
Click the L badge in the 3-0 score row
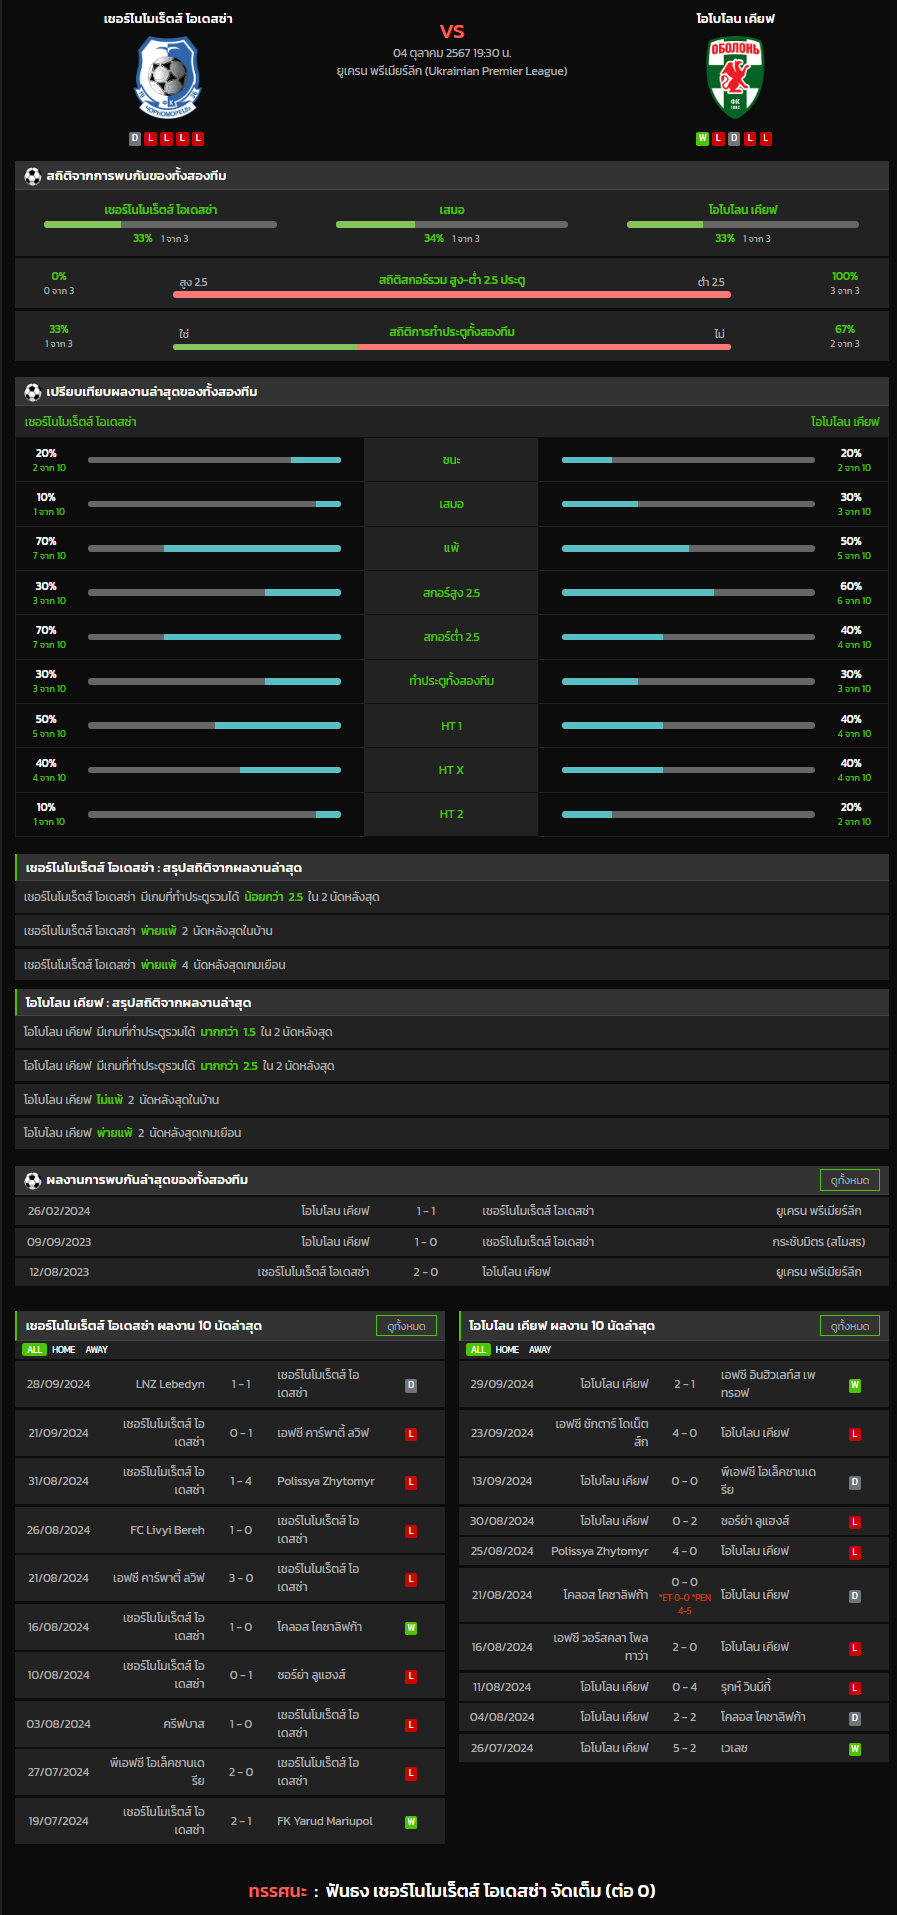coord(411,1579)
